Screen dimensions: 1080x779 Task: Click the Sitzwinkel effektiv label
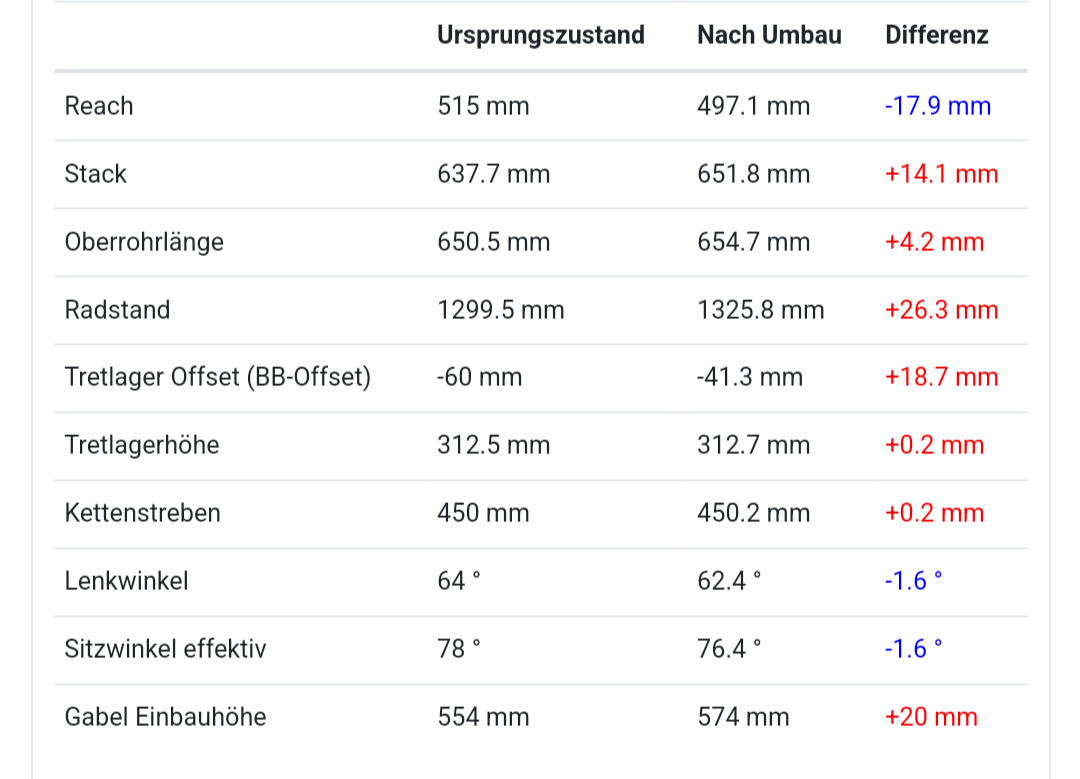tap(165, 649)
